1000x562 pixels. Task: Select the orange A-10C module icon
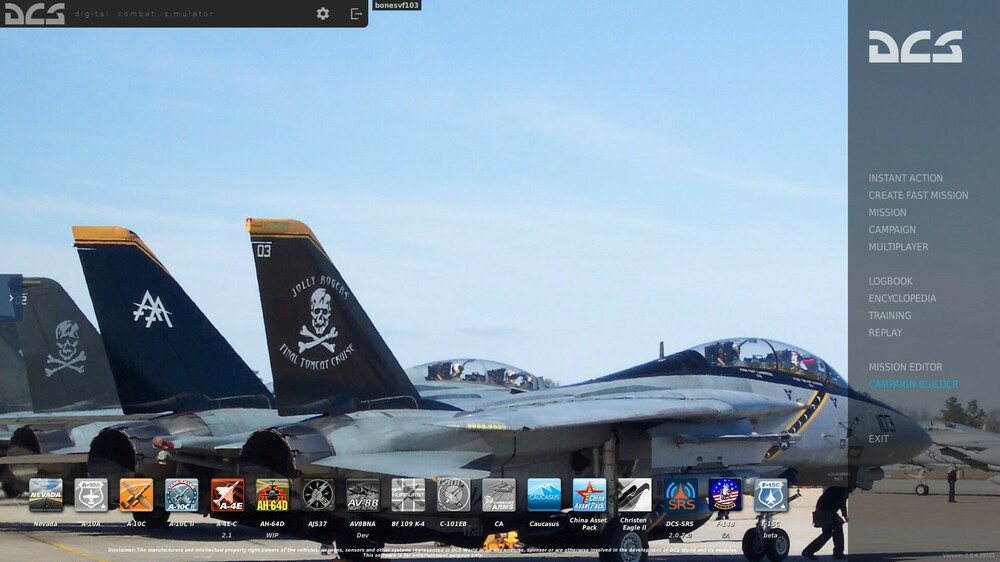[x=136, y=495]
